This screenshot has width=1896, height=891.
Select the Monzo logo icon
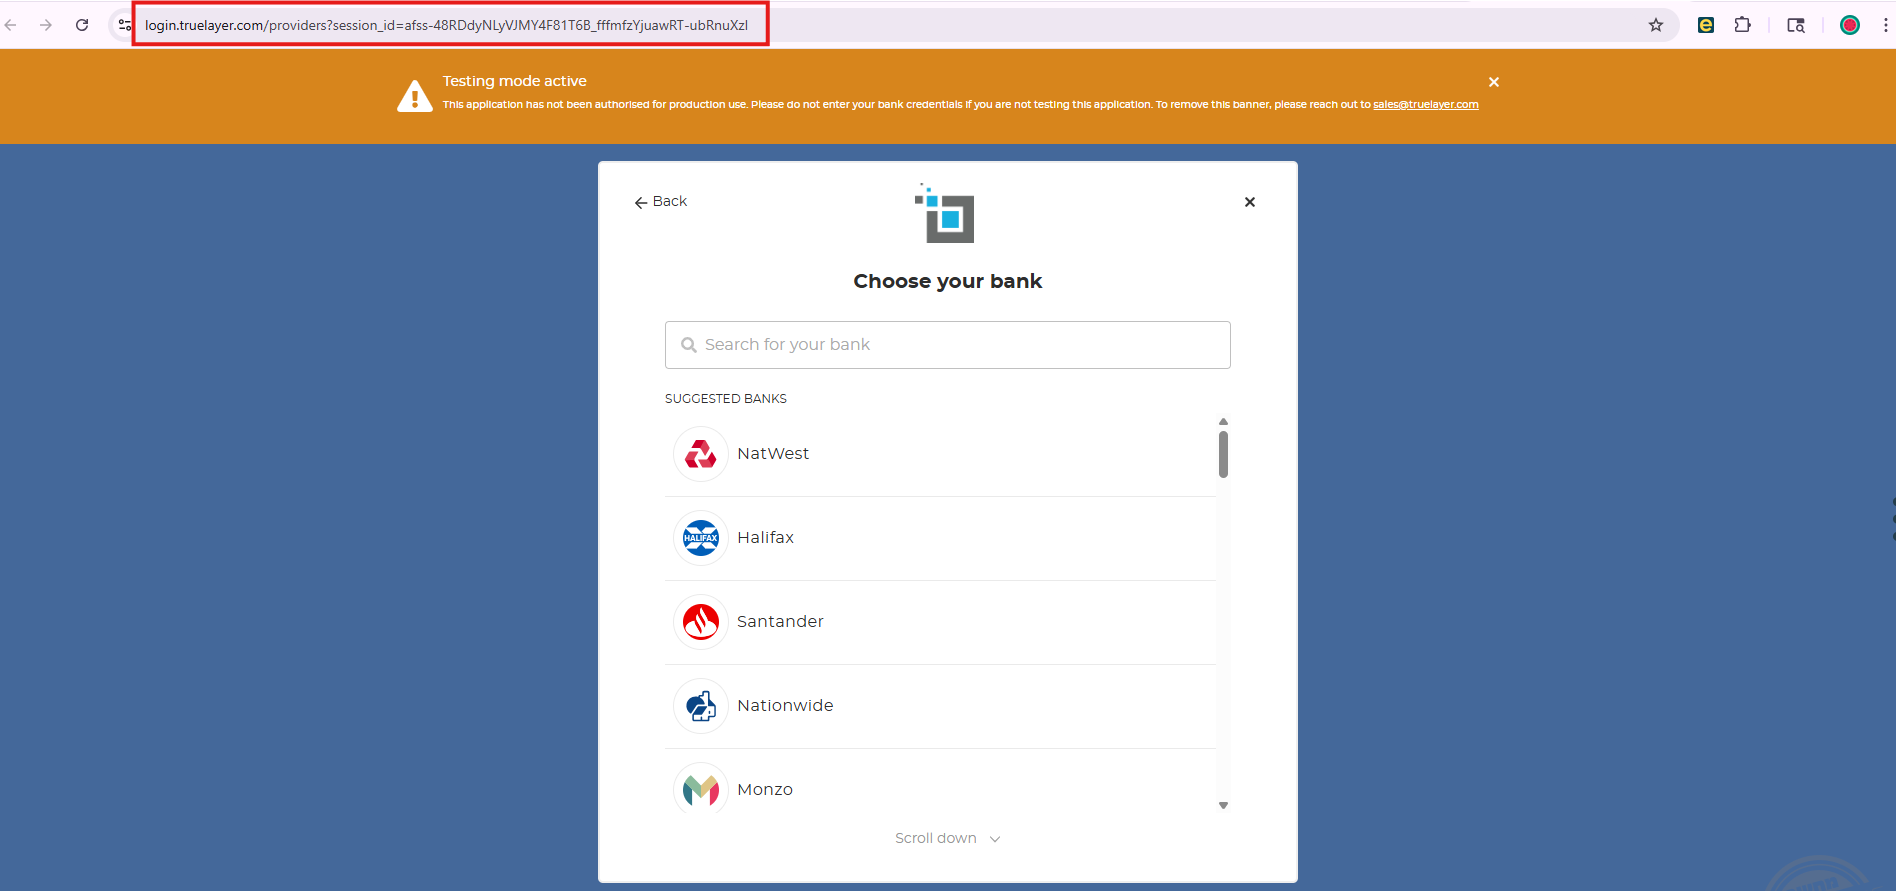701,788
